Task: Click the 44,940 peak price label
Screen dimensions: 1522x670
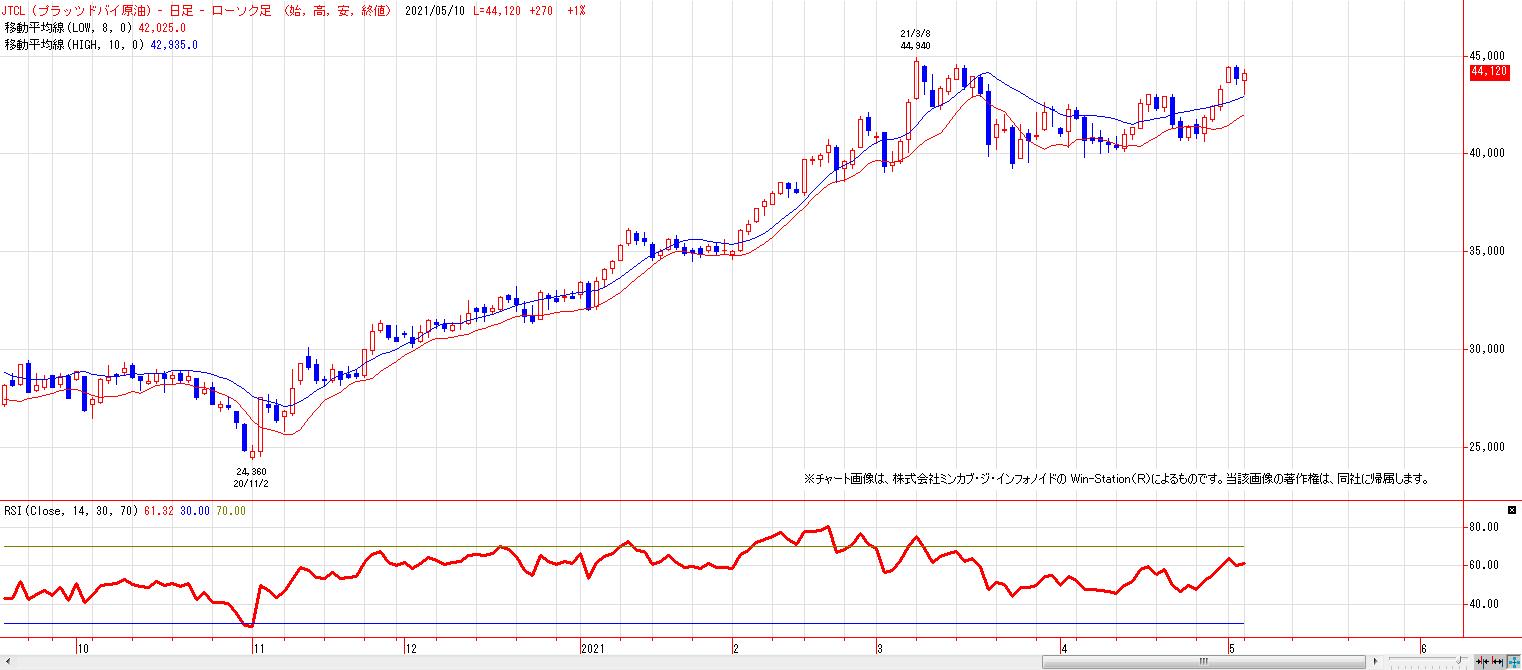Action: click(916, 46)
